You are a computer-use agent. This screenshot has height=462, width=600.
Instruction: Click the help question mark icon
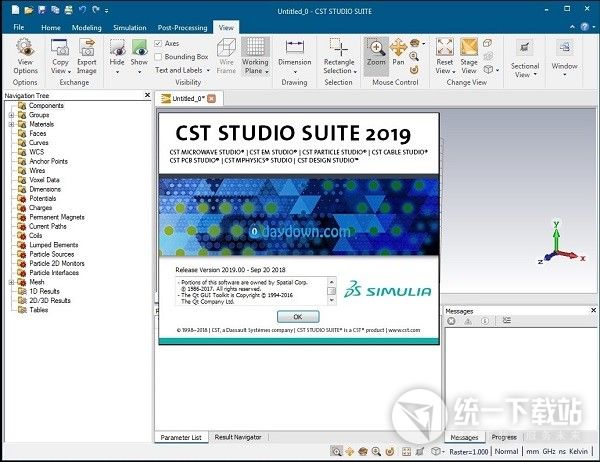pos(584,27)
